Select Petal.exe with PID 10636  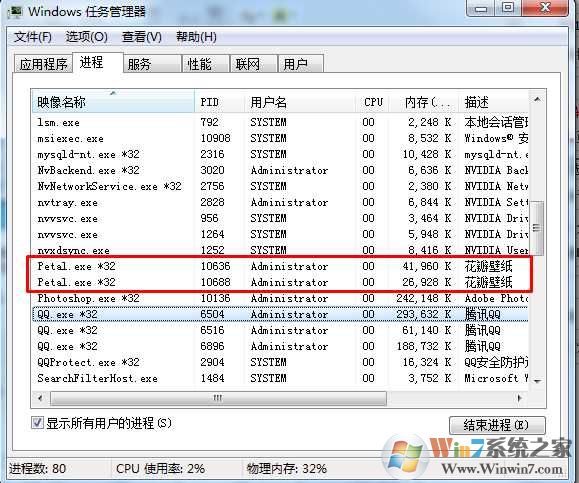(280, 266)
